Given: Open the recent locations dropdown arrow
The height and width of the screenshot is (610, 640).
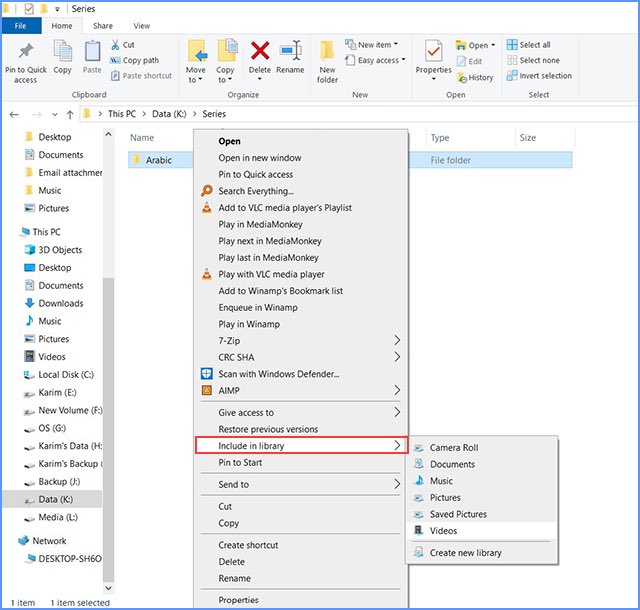Looking at the screenshot, I should tap(55, 115).
